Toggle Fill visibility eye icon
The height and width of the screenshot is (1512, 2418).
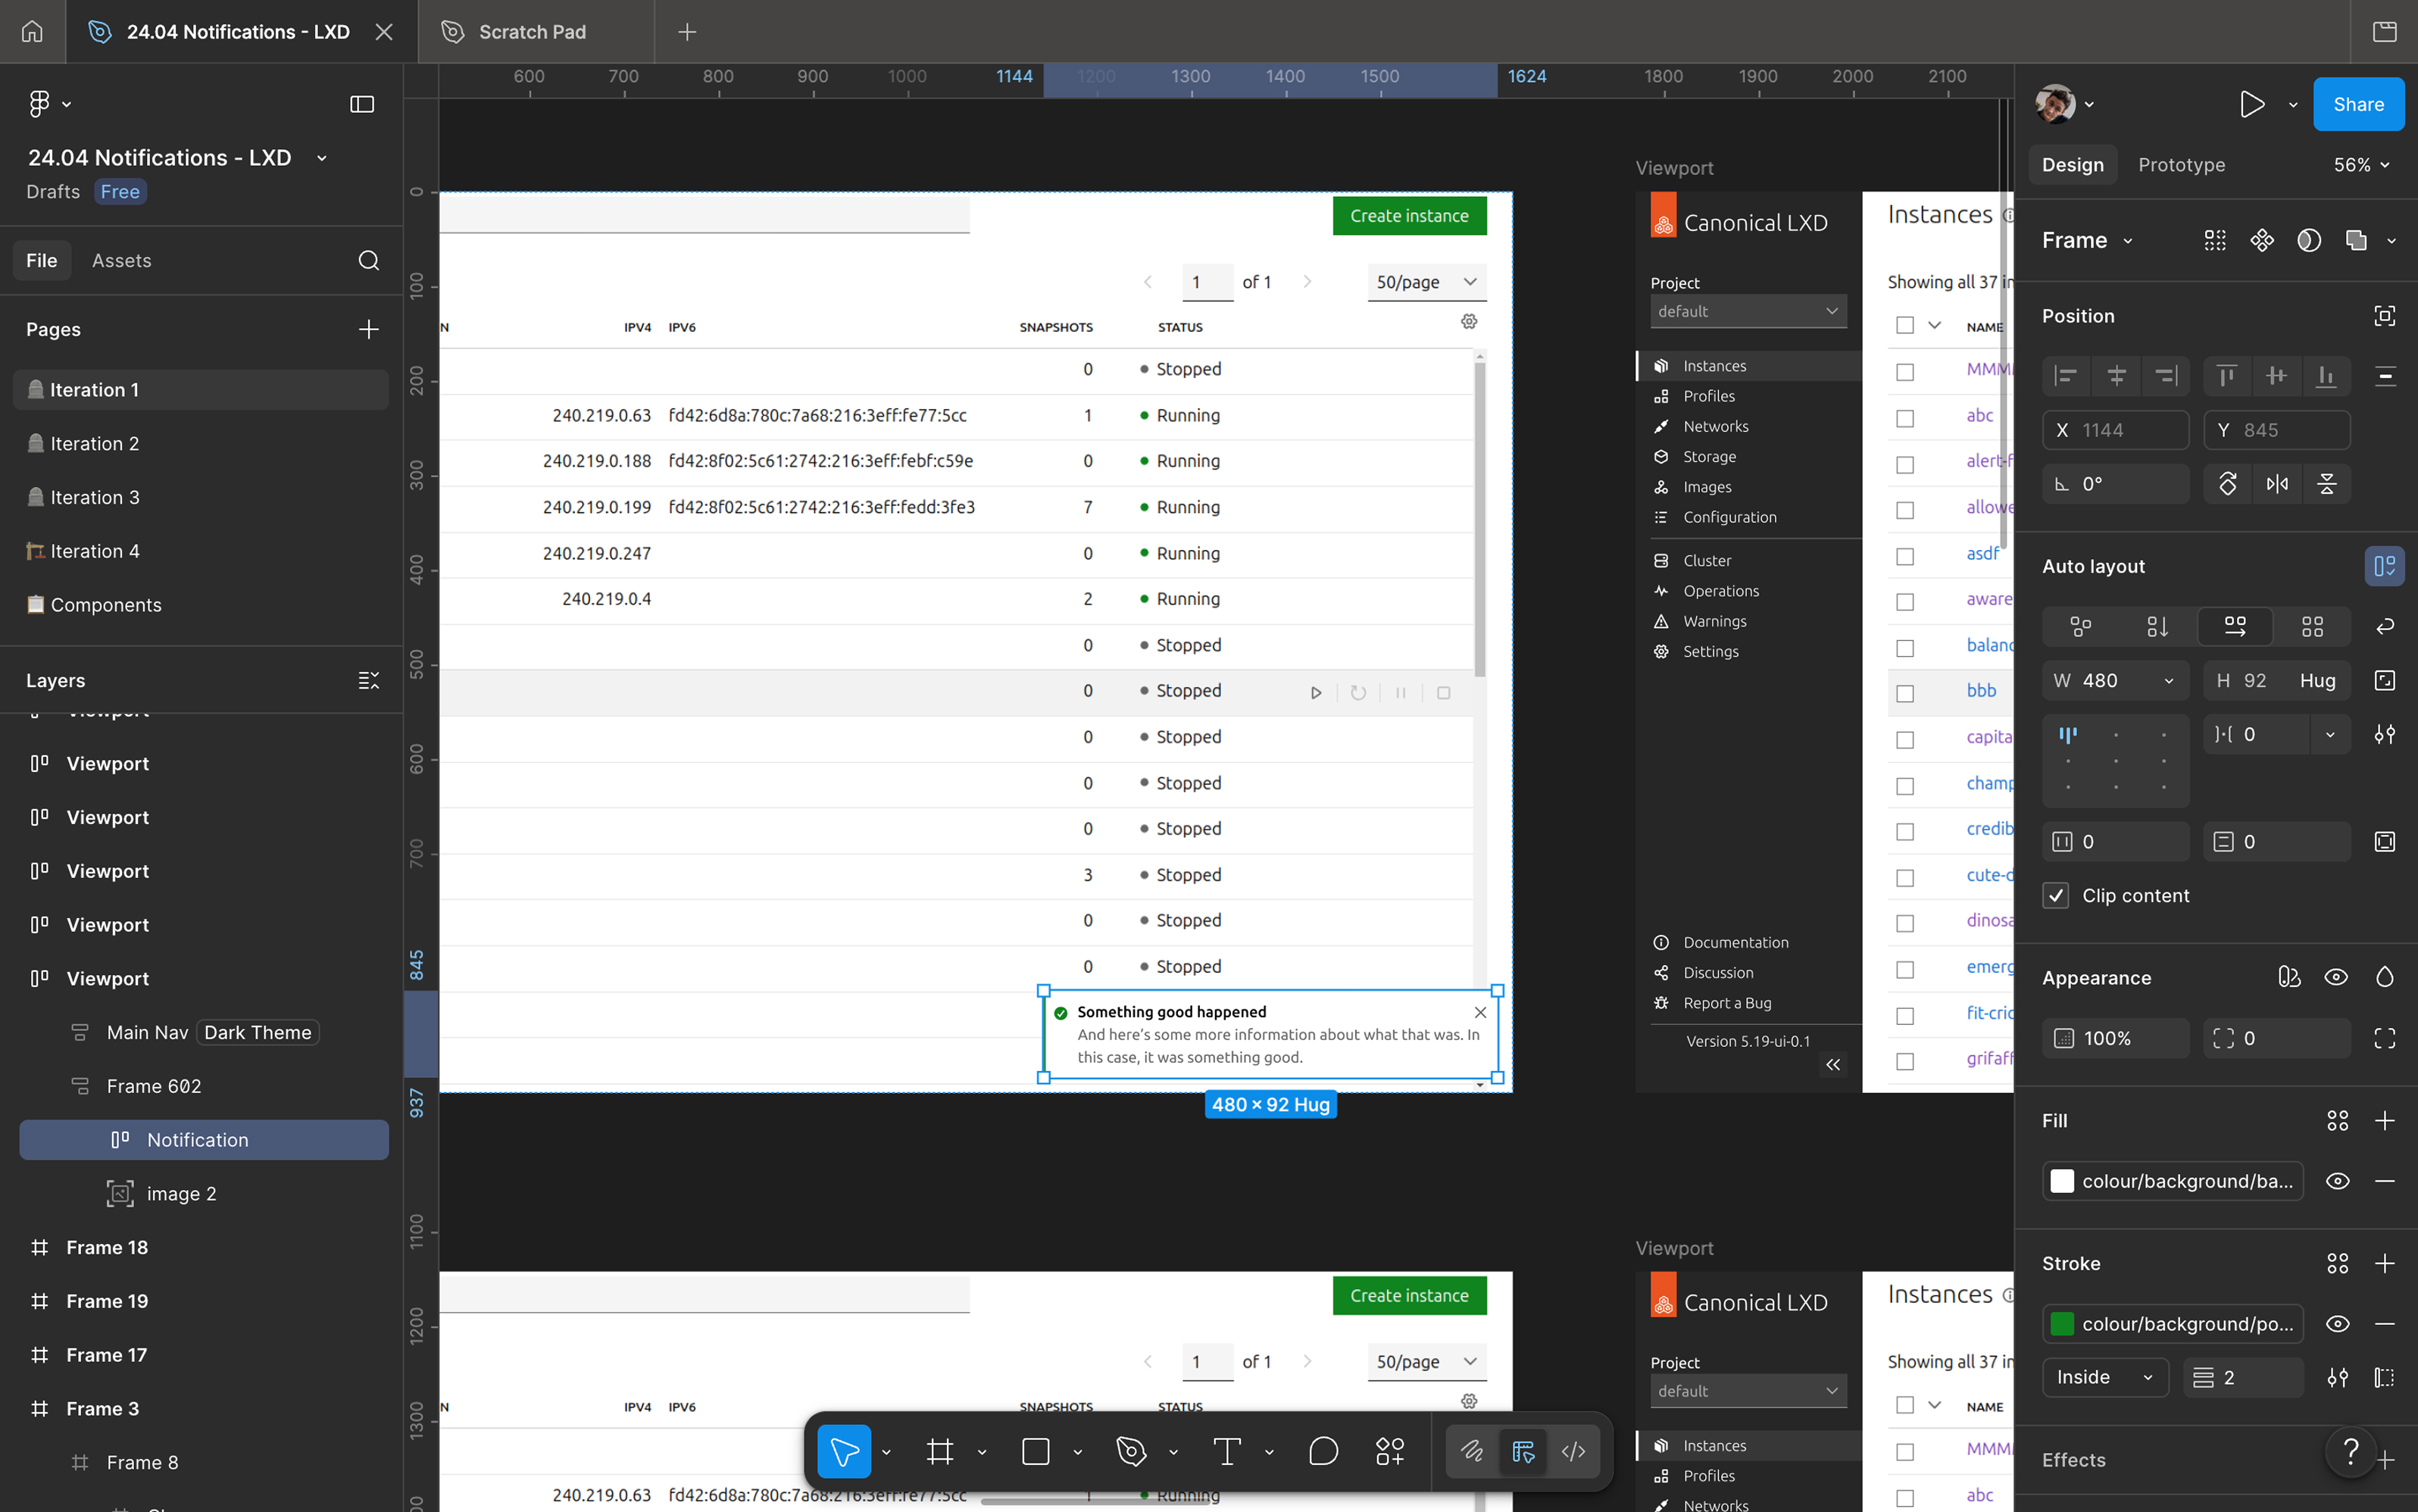coord(2337,1181)
